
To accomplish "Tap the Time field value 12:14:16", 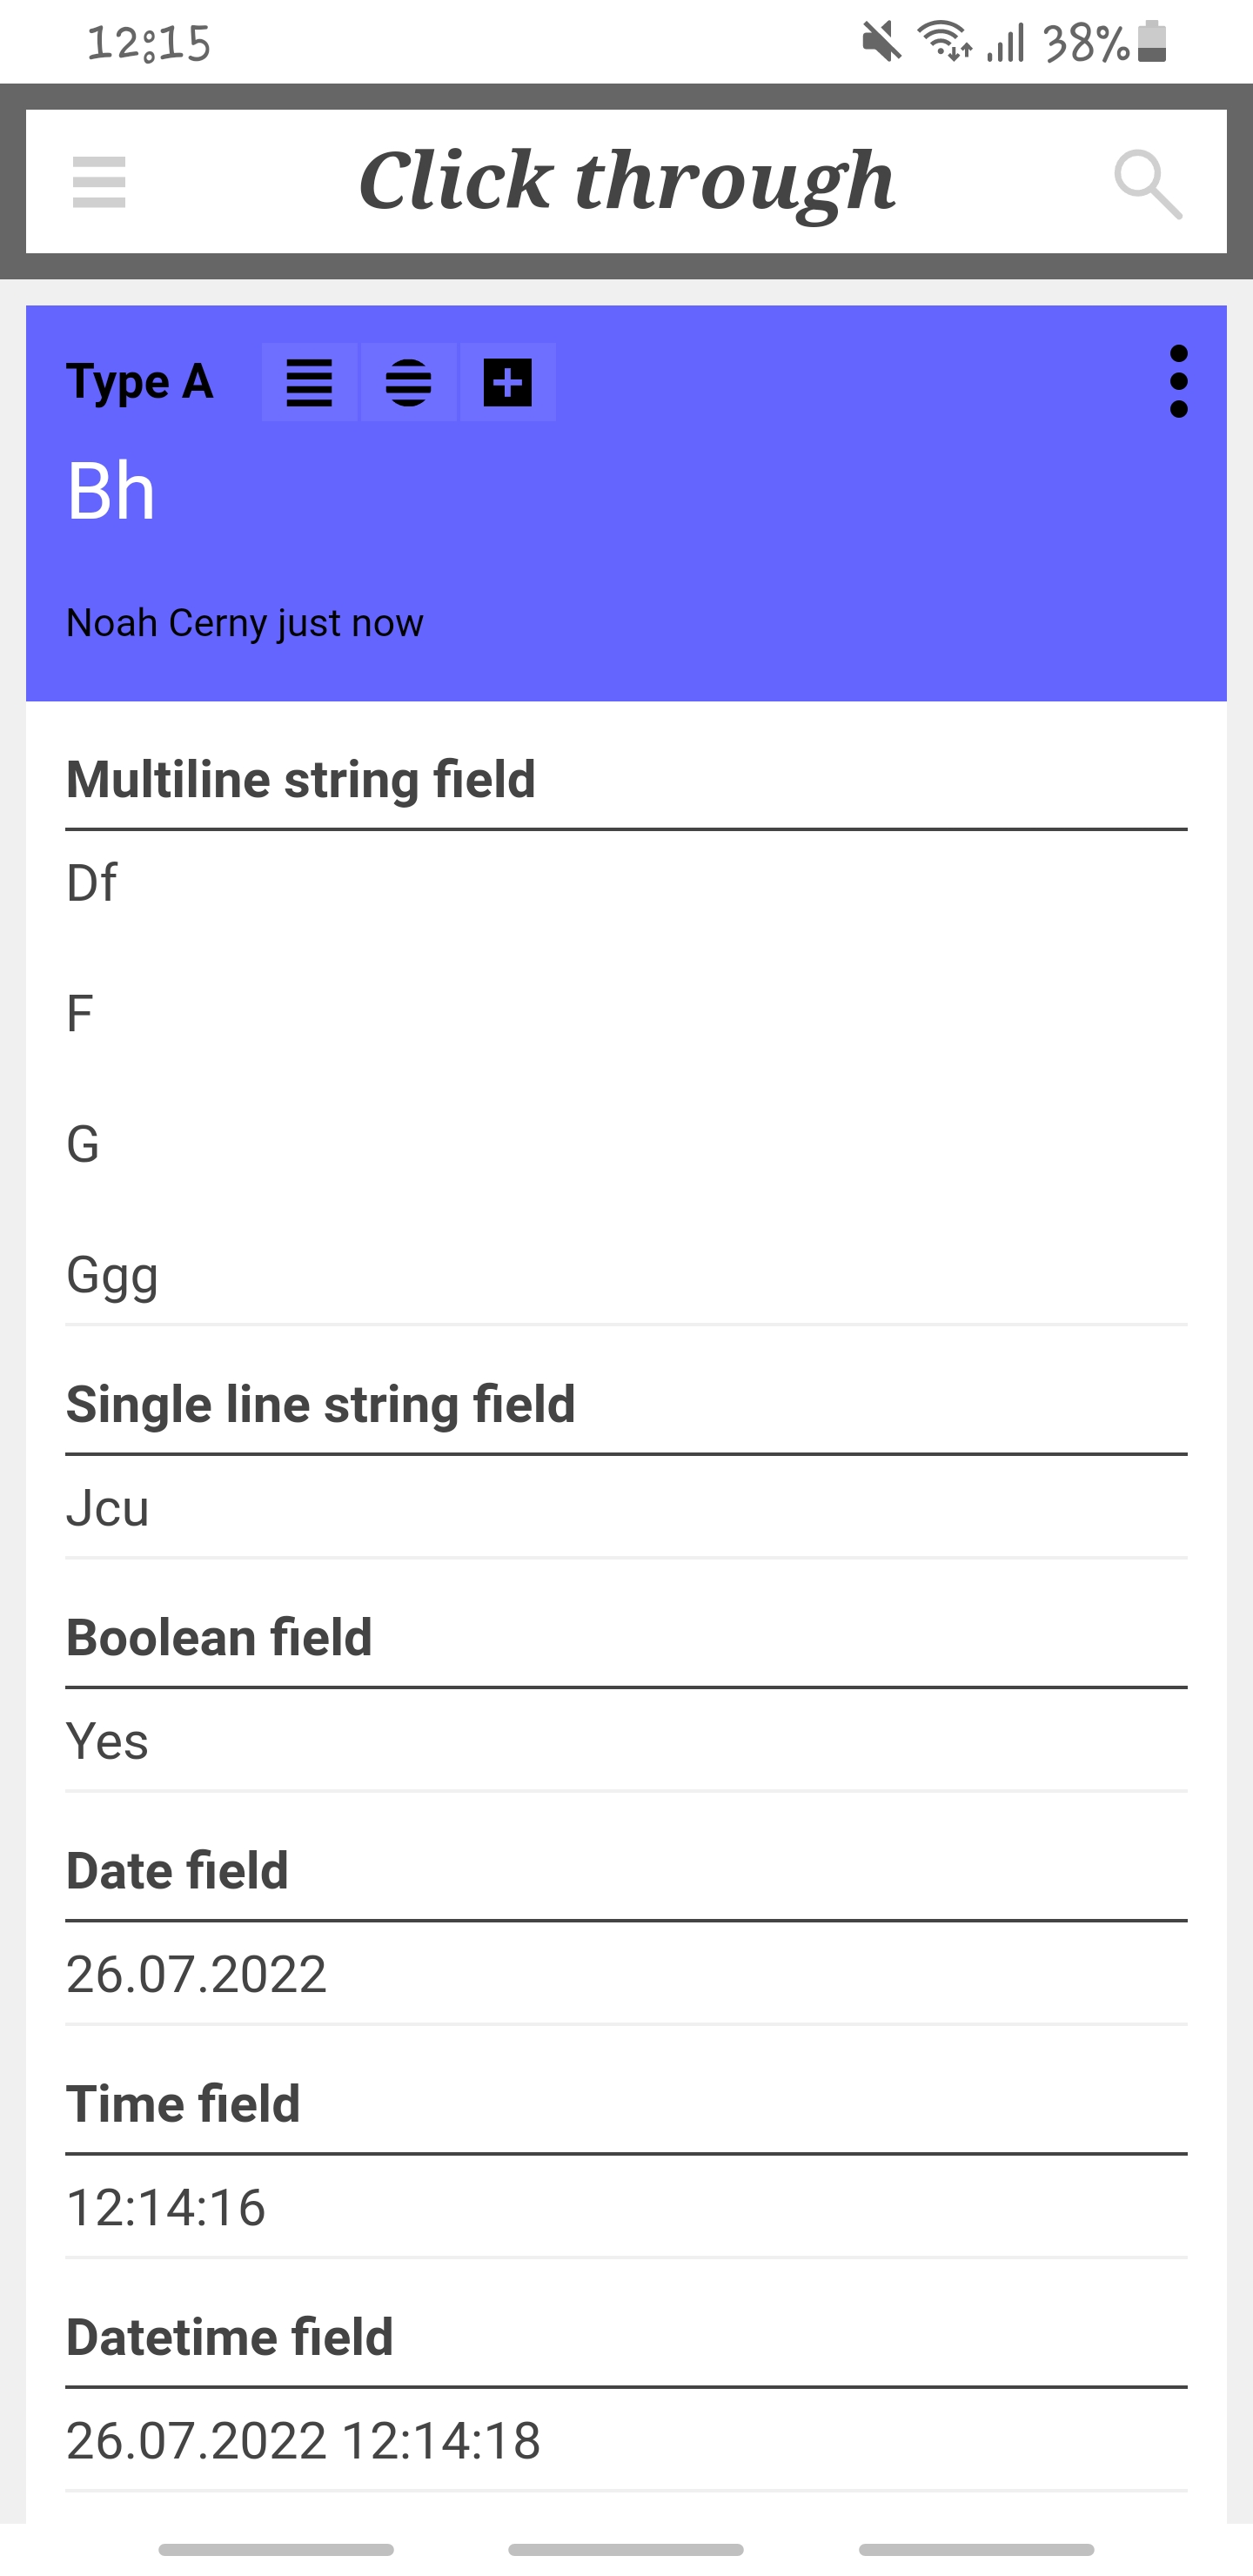I will (x=166, y=2207).
